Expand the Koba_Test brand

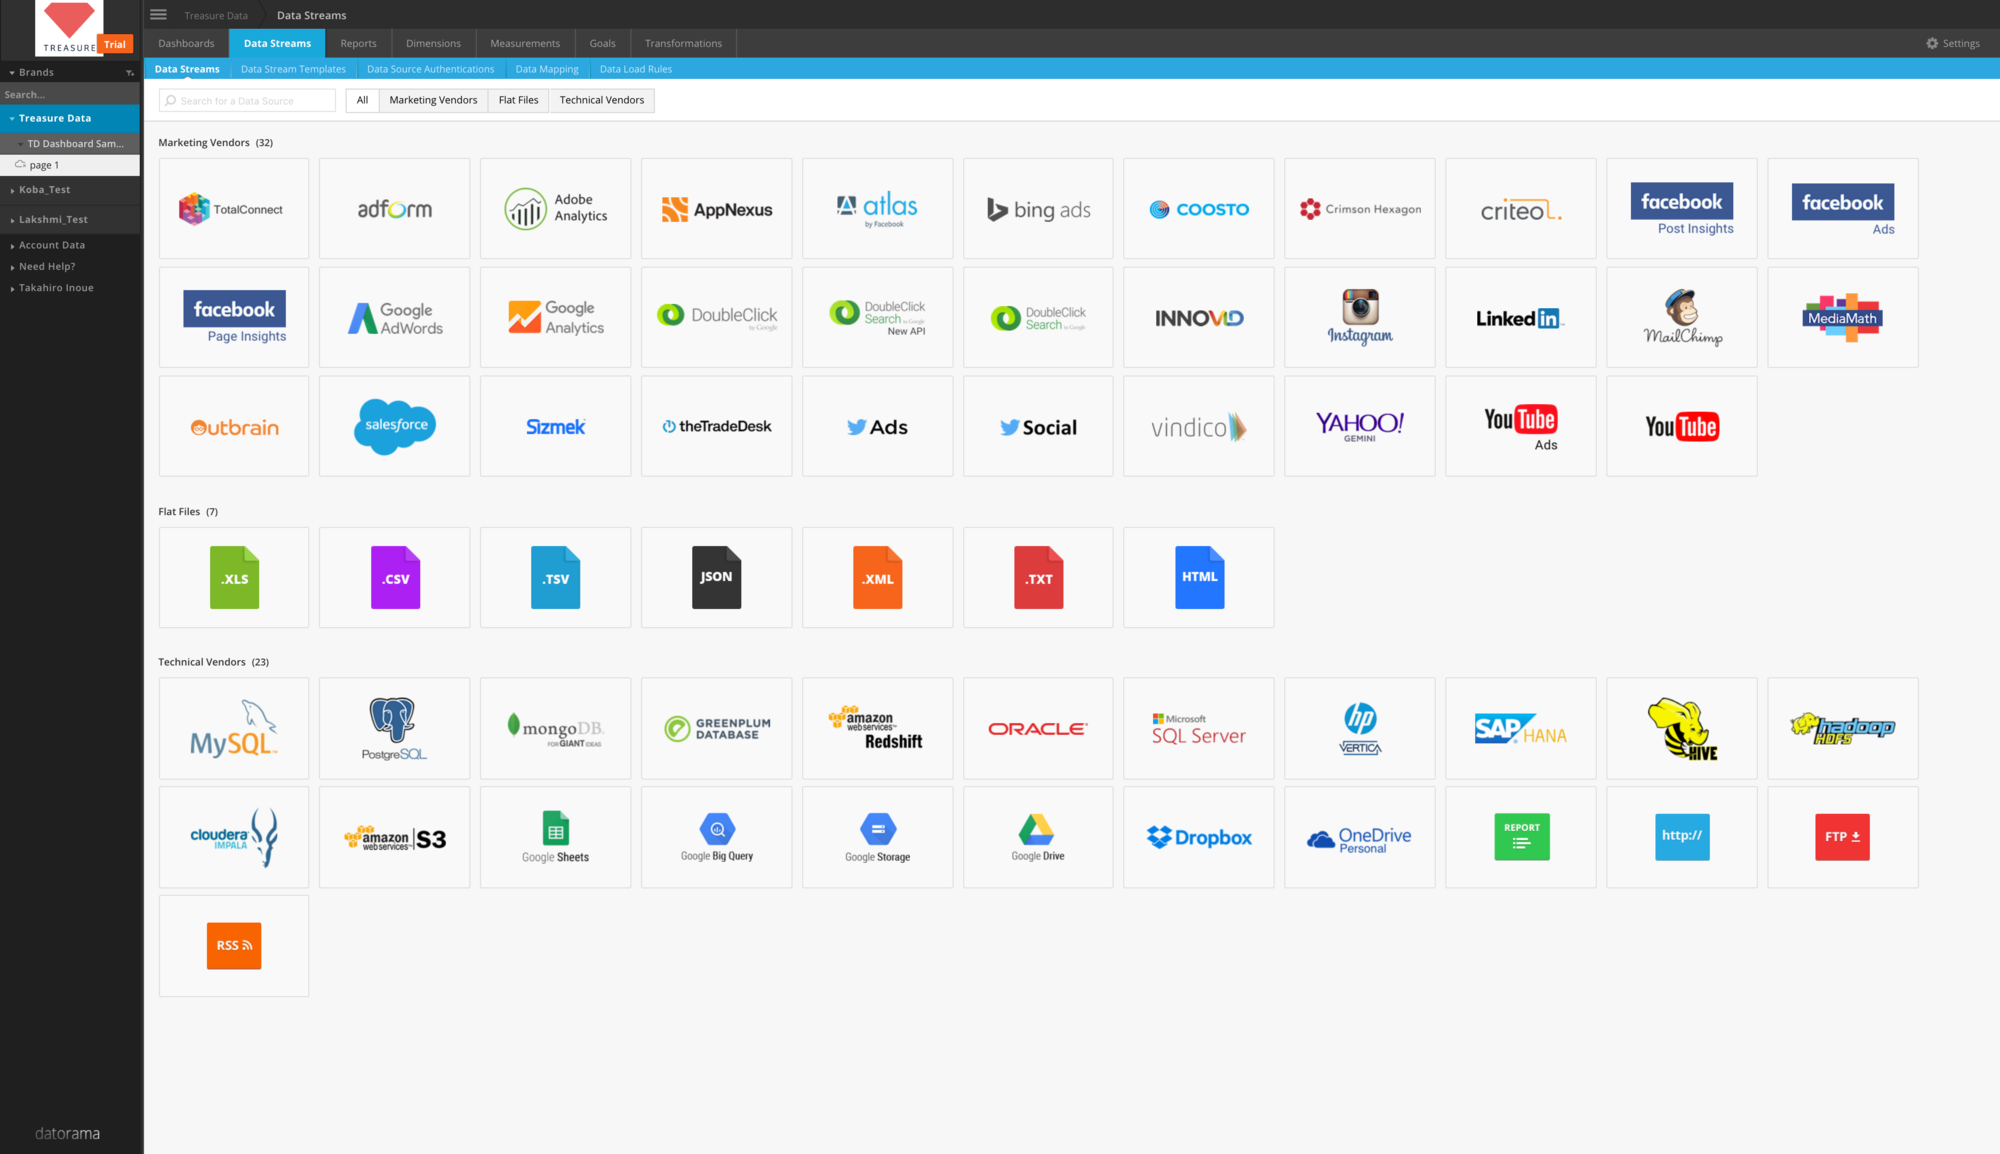(12, 190)
